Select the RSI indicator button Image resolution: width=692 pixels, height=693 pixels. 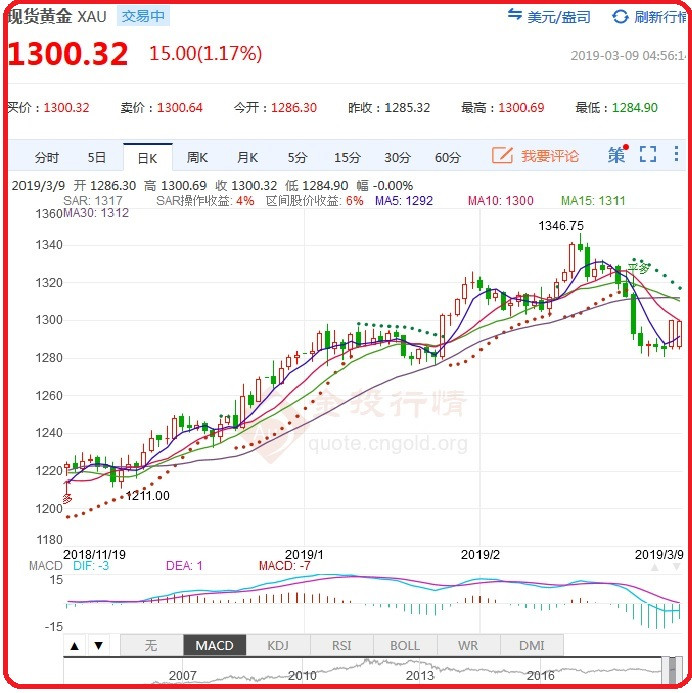point(342,646)
